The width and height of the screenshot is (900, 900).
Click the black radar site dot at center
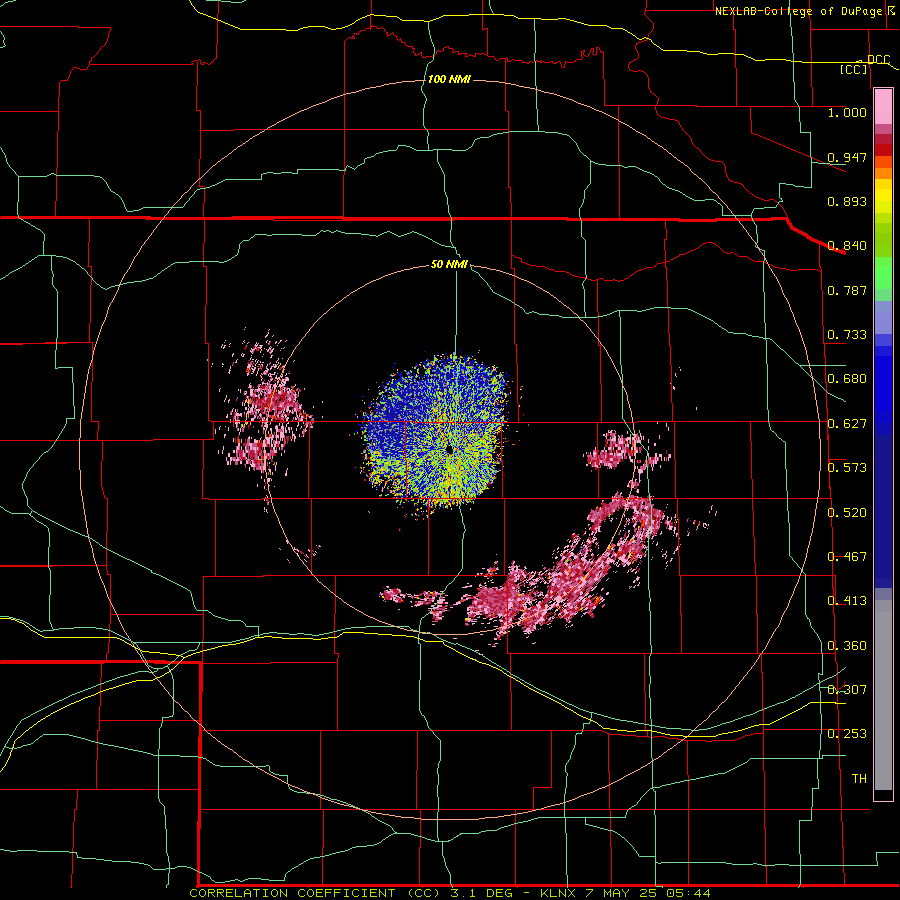pyautogui.click(x=449, y=450)
